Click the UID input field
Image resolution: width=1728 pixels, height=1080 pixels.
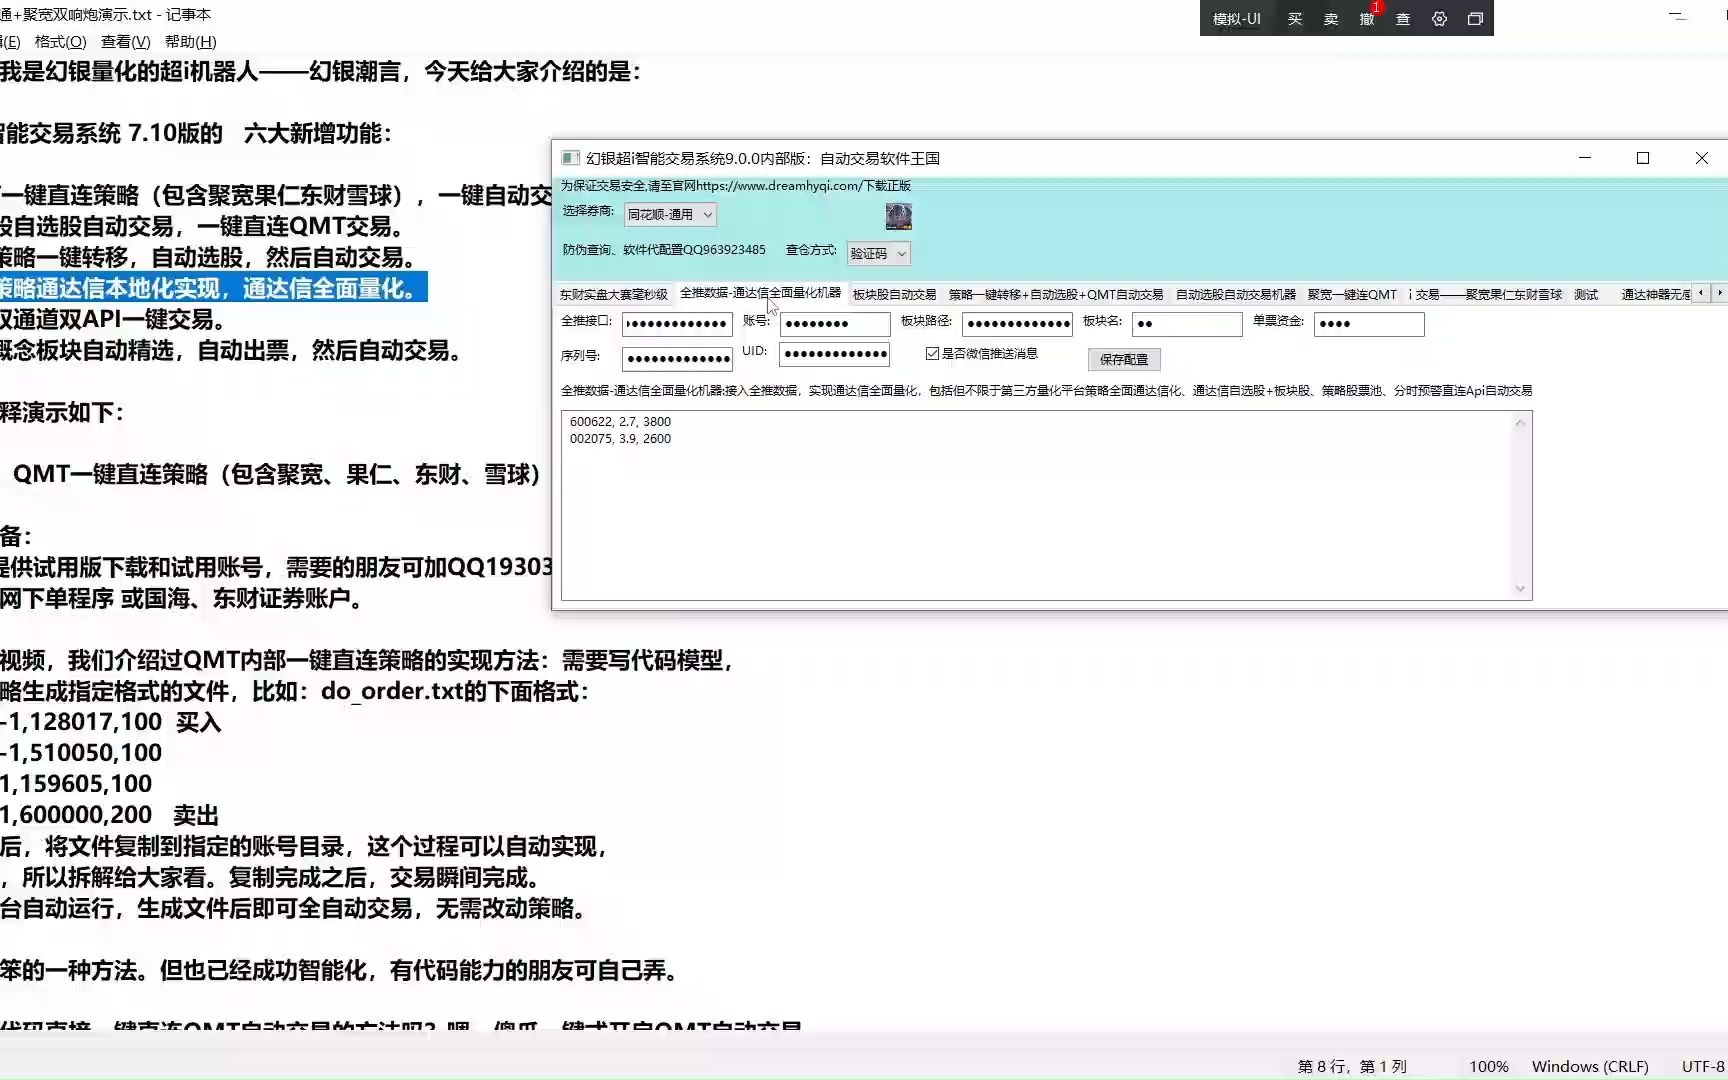click(835, 354)
